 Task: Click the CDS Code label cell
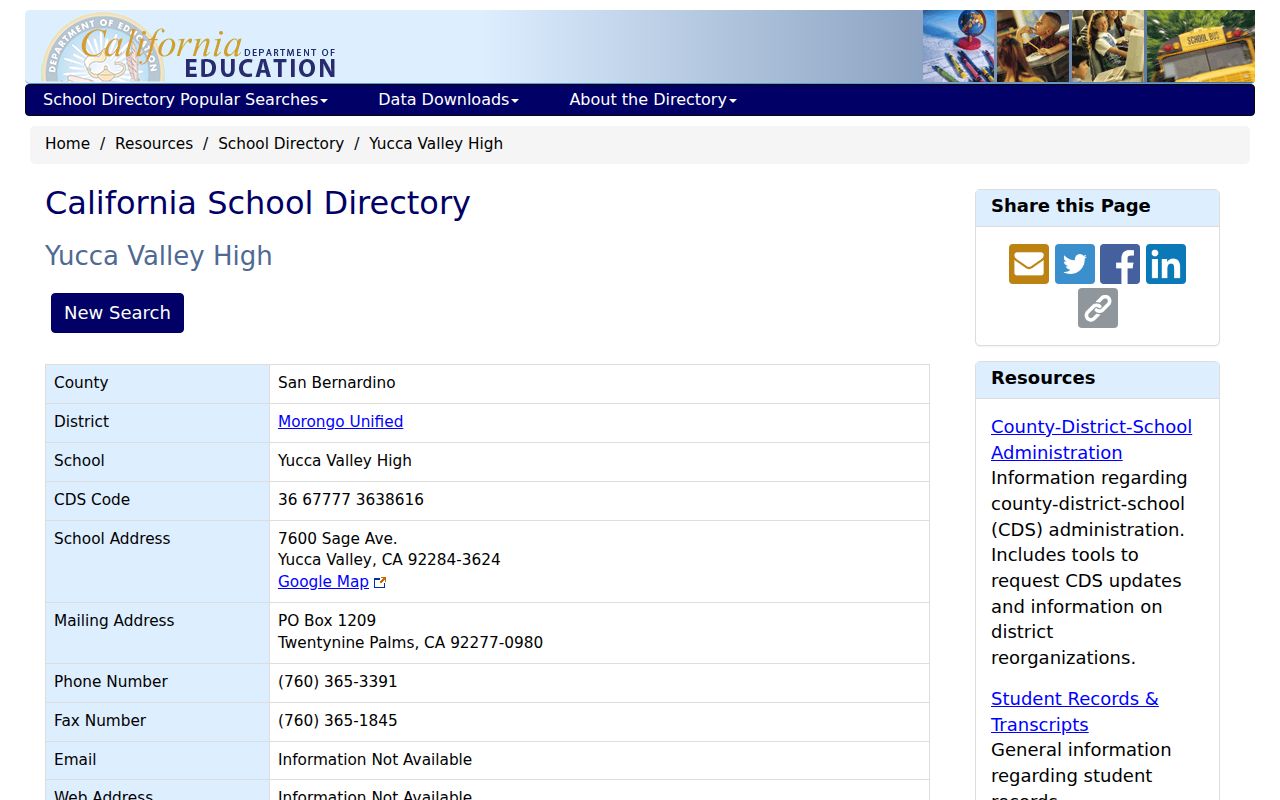coord(157,500)
